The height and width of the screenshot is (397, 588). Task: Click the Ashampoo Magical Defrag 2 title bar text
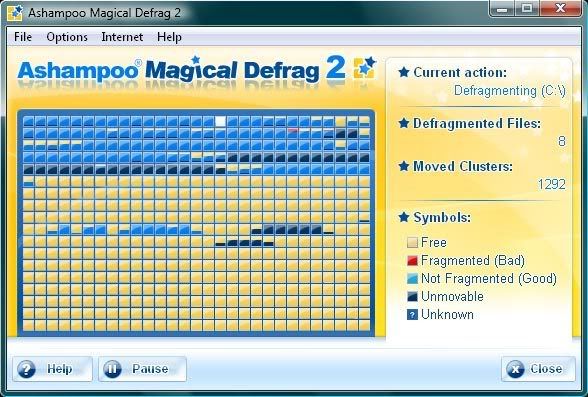(x=105, y=13)
